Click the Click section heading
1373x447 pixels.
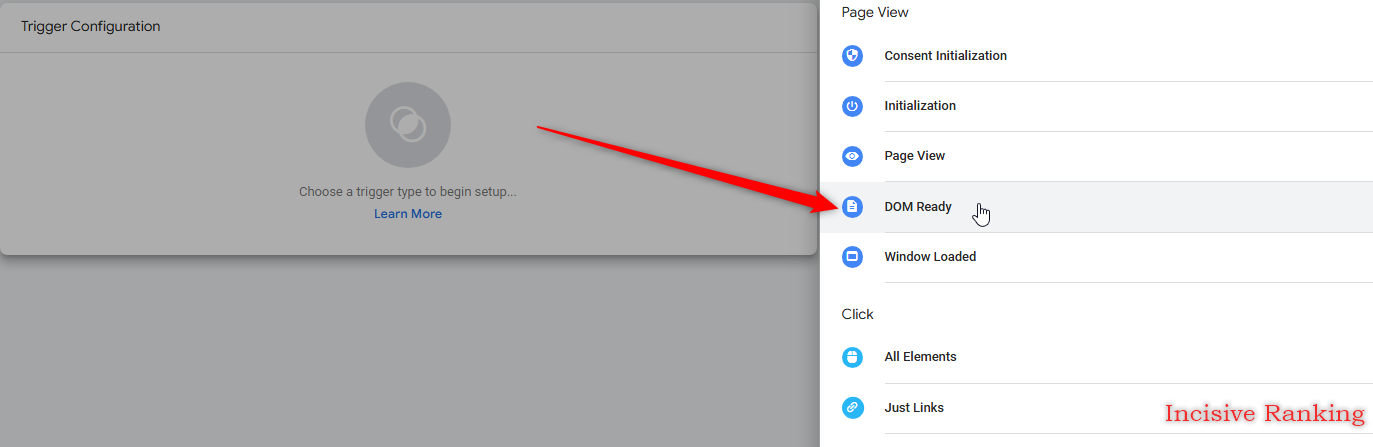[858, 314]
